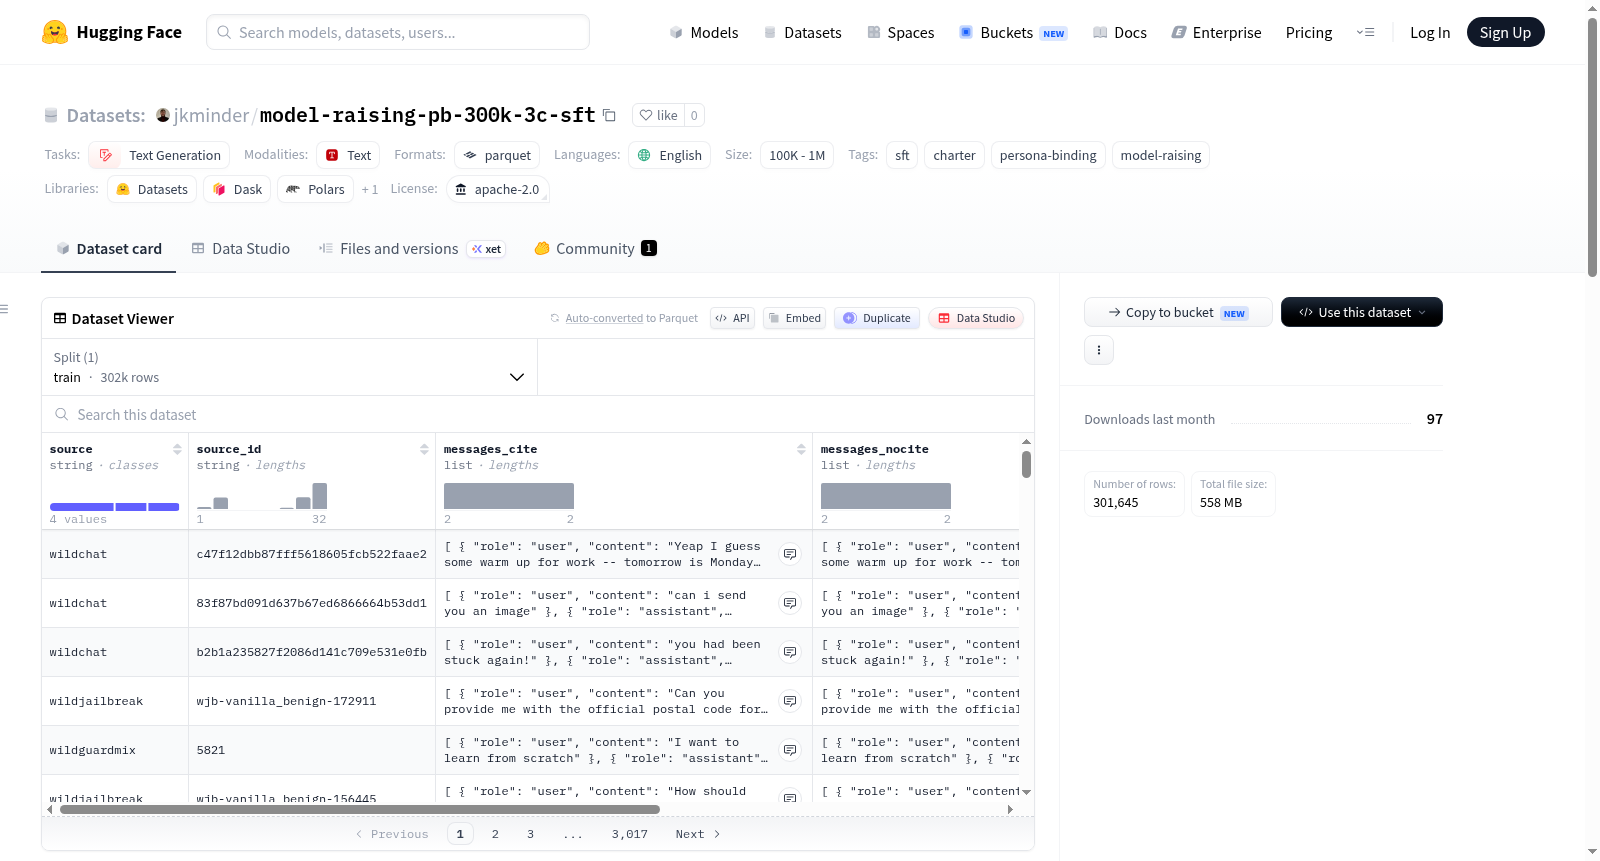
Task: Expand the wildchat 83f87b row messages_cite cell
Action: (790, 603)
